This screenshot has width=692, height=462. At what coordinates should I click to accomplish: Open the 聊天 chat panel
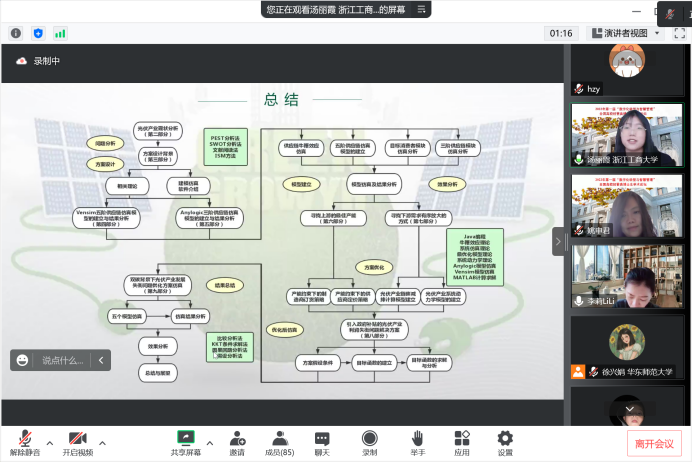(x=322, y=443)
